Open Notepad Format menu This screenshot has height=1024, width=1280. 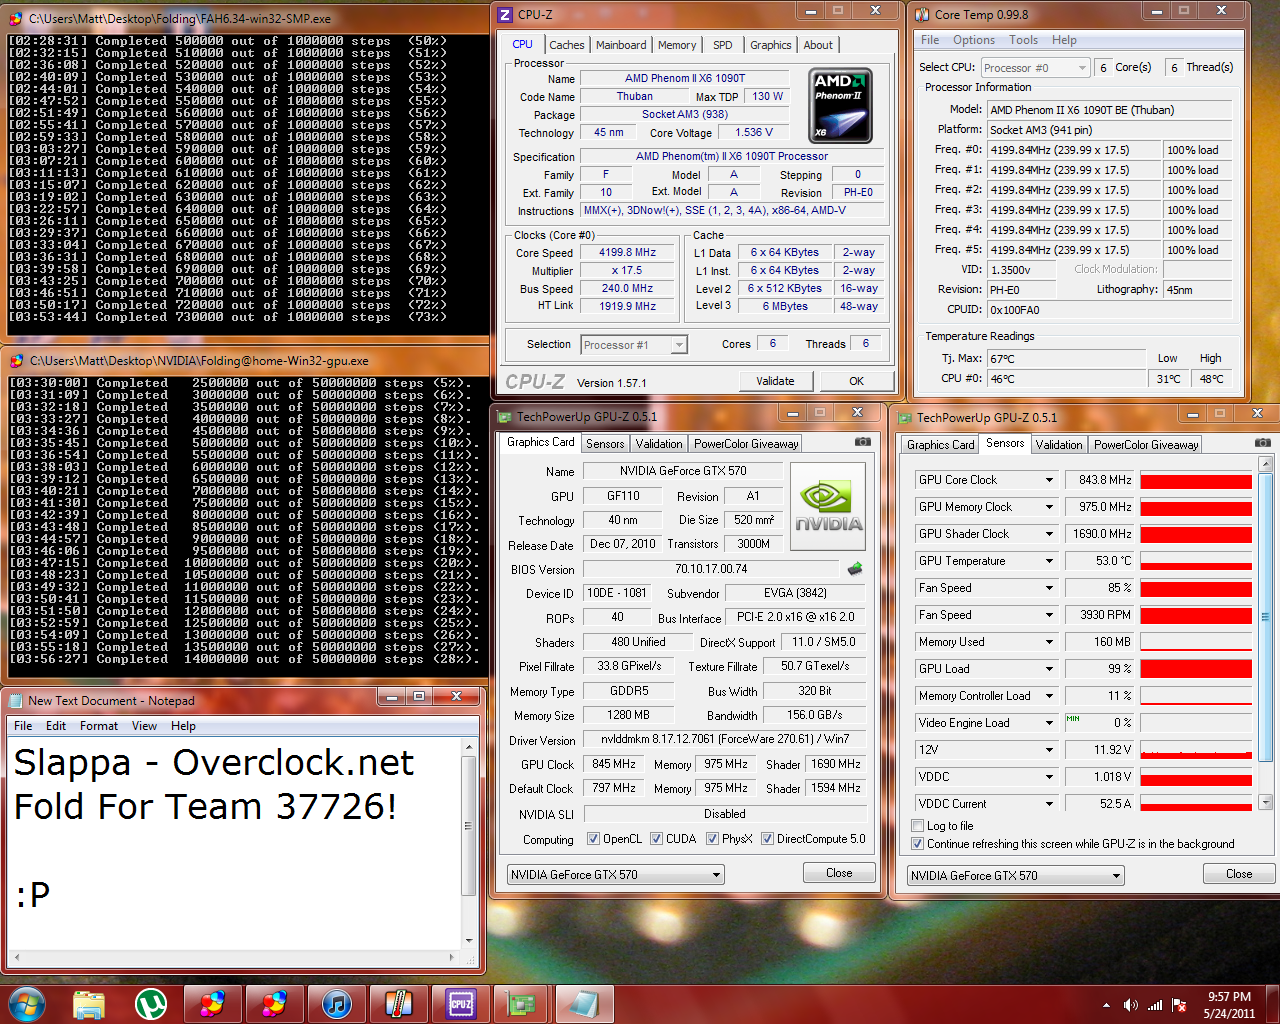pyautogui.click(x=99, y=726)
